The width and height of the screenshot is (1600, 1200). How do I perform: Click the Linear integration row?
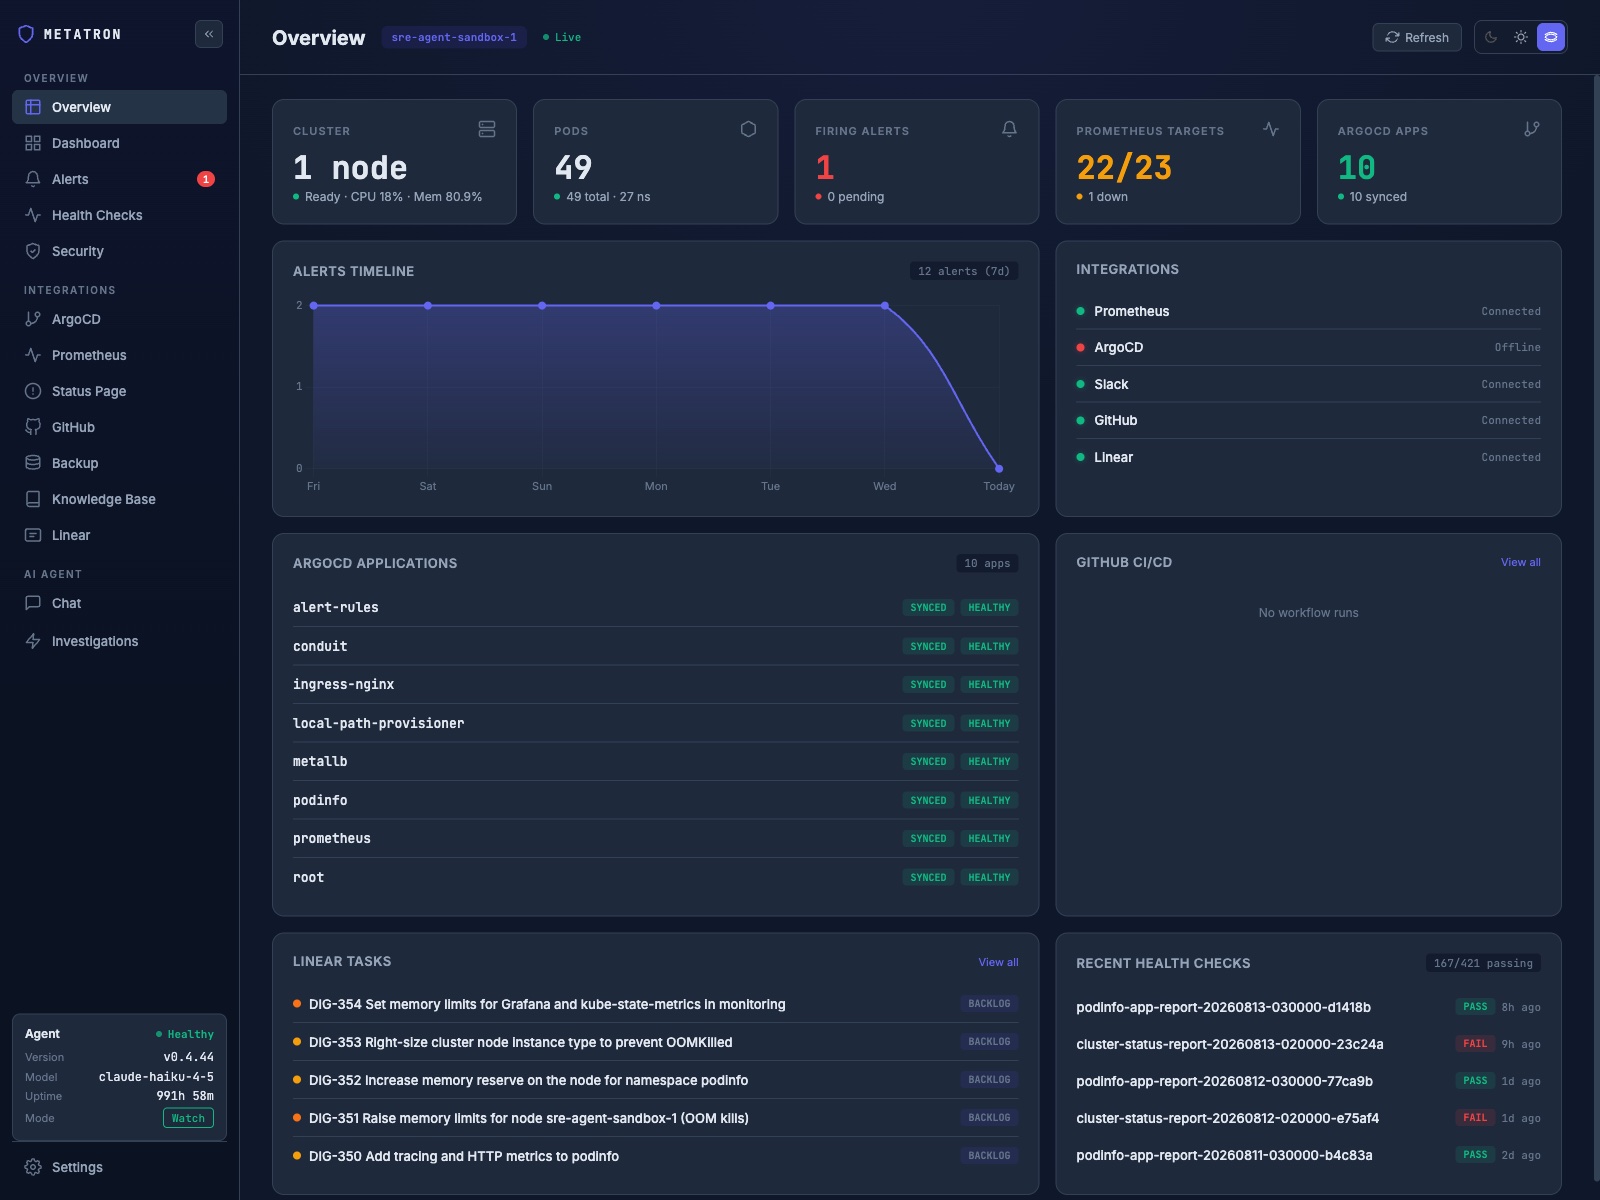[x=1308, y=457]
